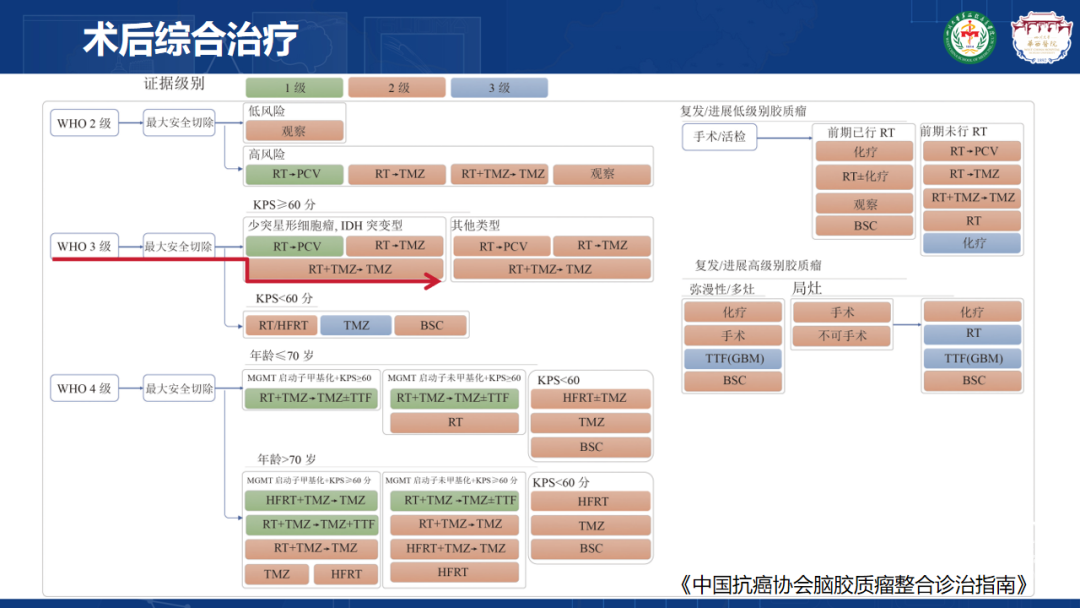Select the green 1 级 evidence legend swatch

(294, 88)
